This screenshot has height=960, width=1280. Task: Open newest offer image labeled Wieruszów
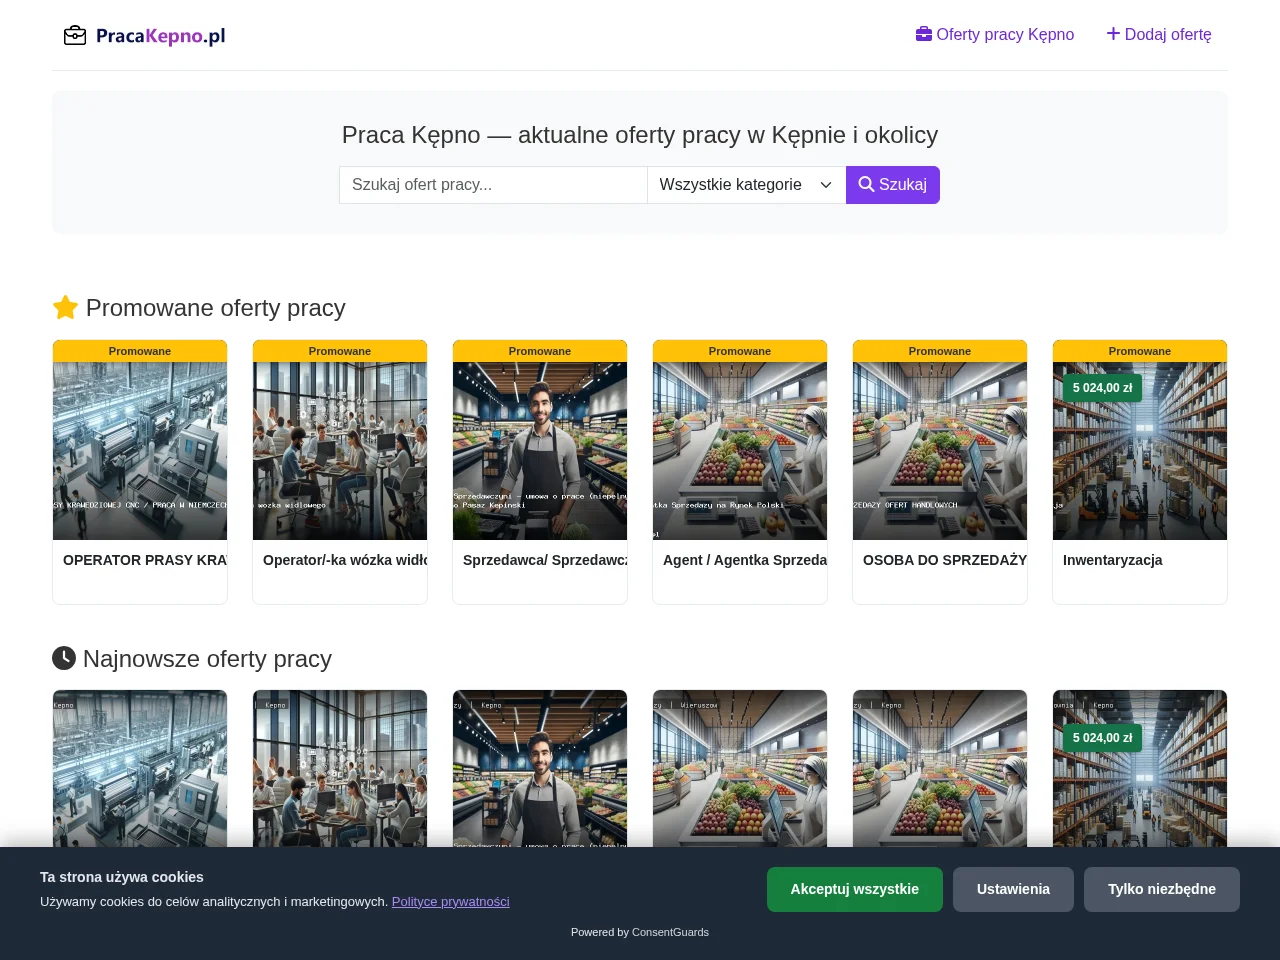point(740,769)
